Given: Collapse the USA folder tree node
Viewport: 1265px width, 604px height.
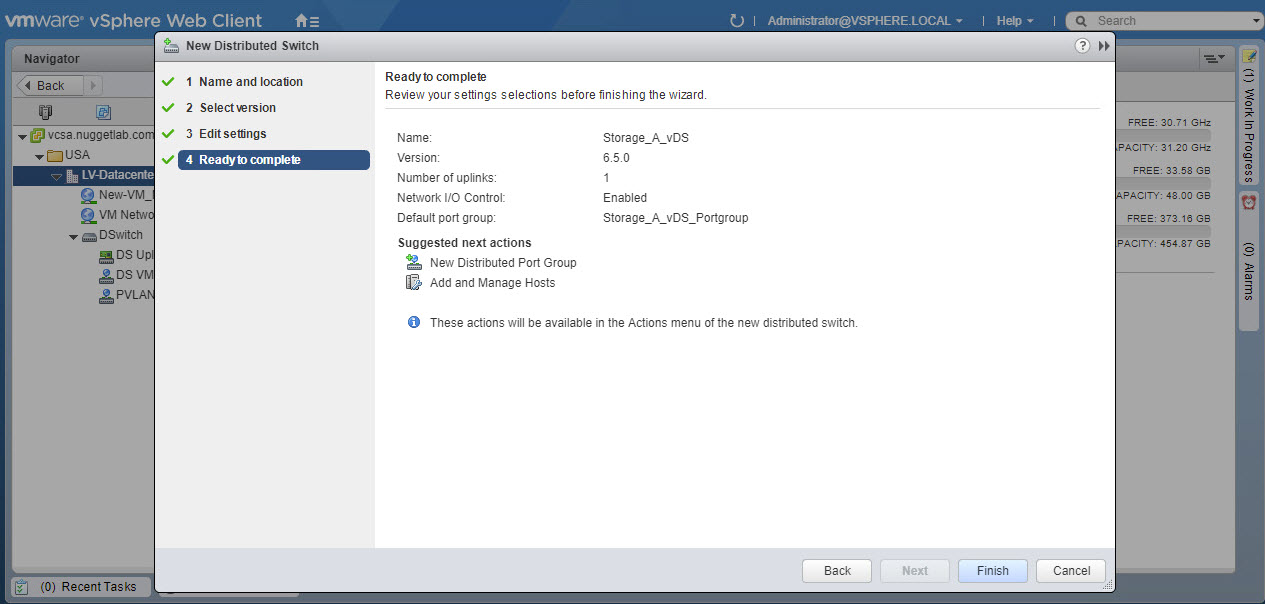Looking at the screenshot, I should click(40, 156).
